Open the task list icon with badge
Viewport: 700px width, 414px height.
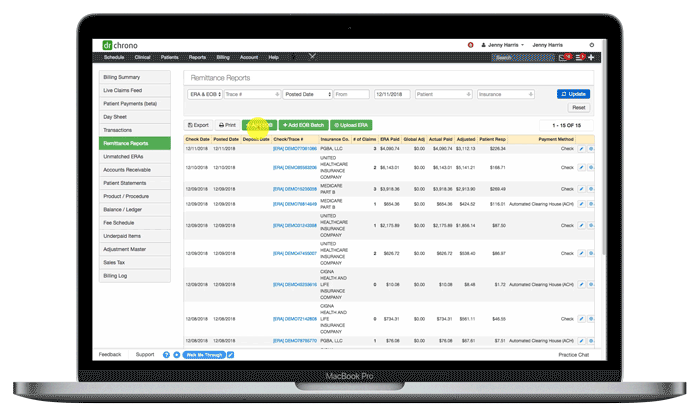coord(579,57)
